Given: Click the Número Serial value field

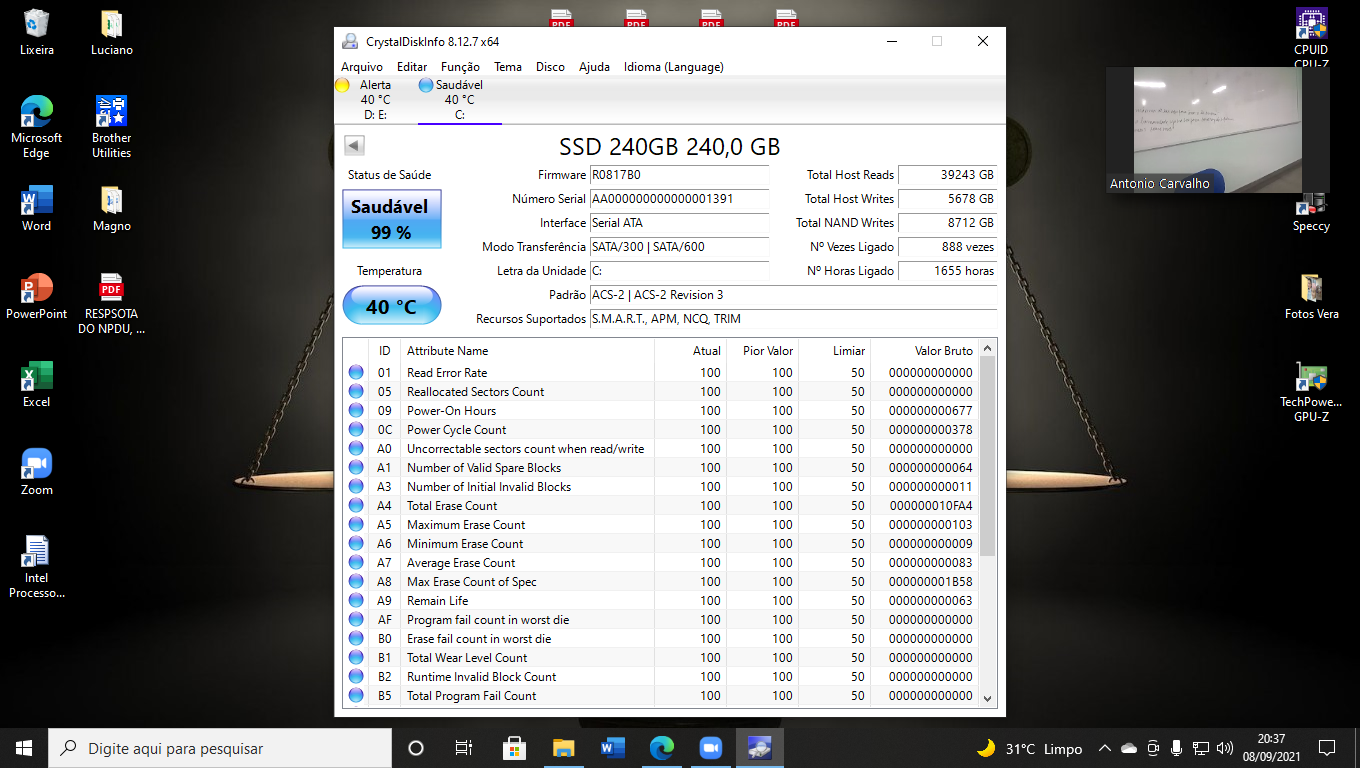Looking at the screenshot, I should pyautogui.click(x=679, y=199).
